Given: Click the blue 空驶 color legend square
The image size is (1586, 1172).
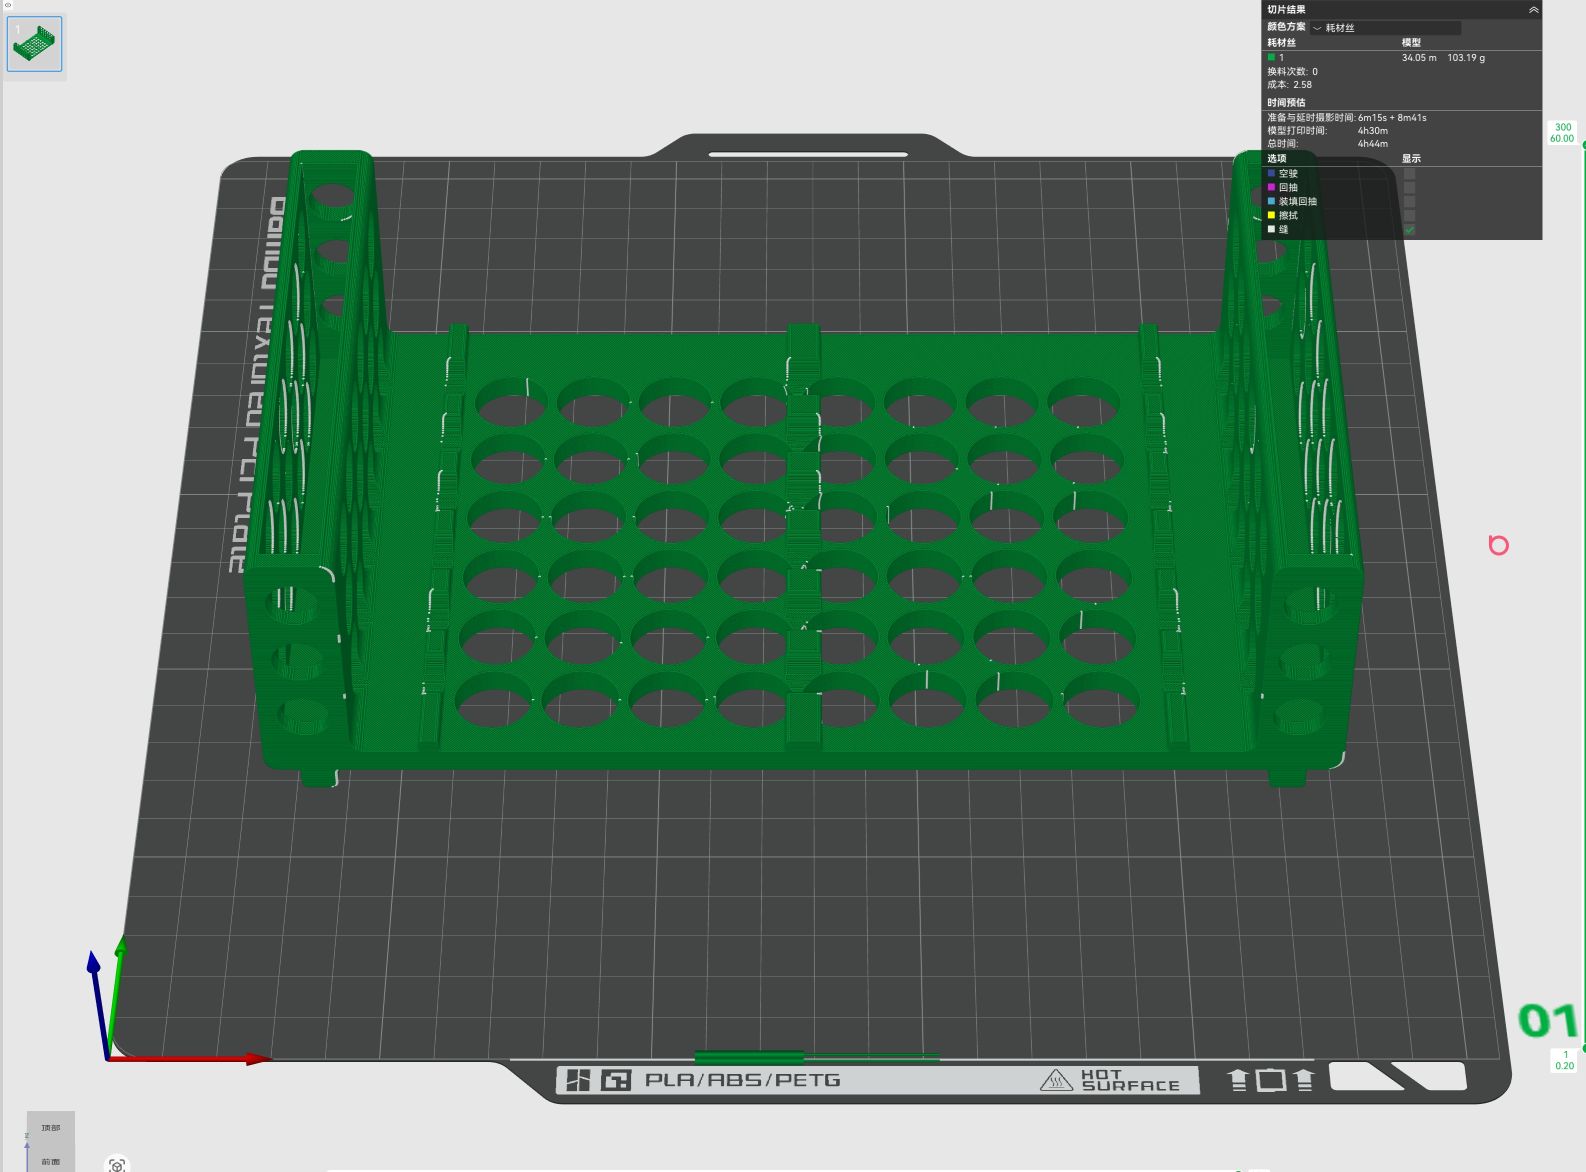Looking at the screenshot, I should click(1271, 174).
